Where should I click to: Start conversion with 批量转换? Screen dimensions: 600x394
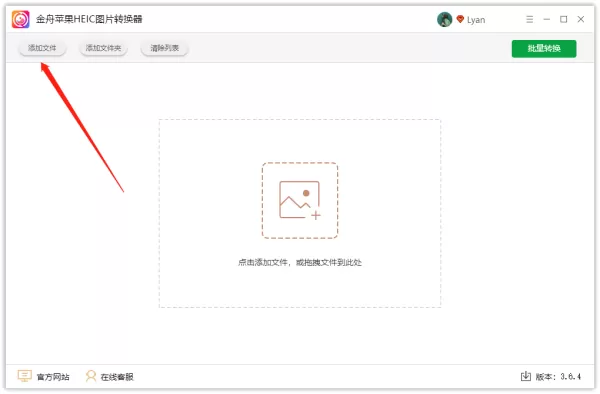click(544, 49)
